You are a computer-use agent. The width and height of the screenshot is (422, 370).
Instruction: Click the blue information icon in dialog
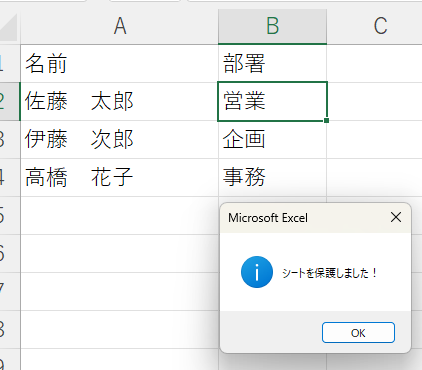point(257,272)
